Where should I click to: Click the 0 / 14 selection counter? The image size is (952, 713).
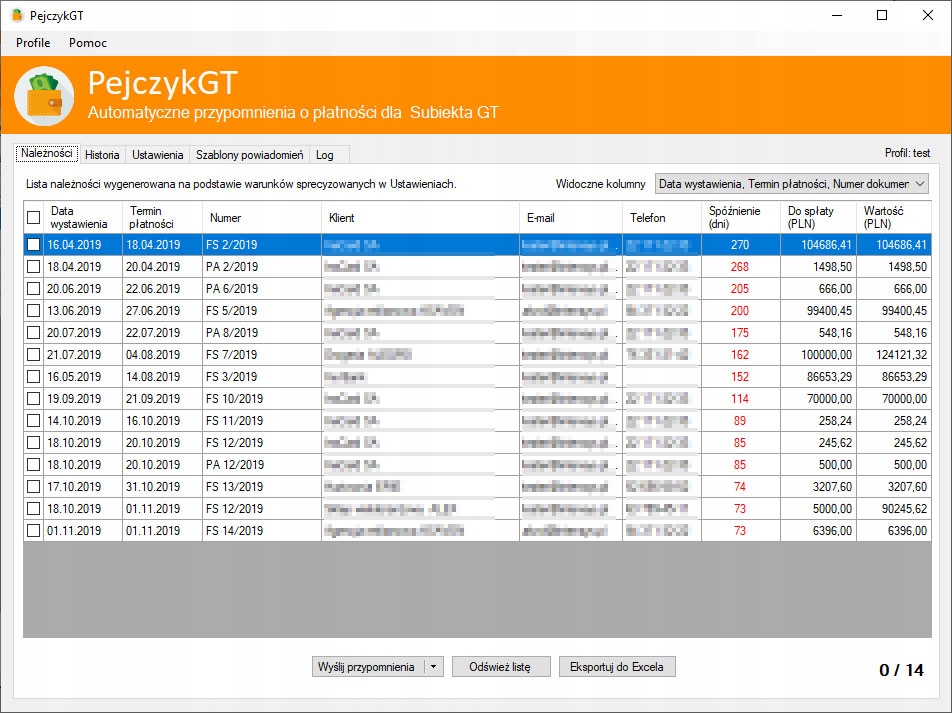901,670
